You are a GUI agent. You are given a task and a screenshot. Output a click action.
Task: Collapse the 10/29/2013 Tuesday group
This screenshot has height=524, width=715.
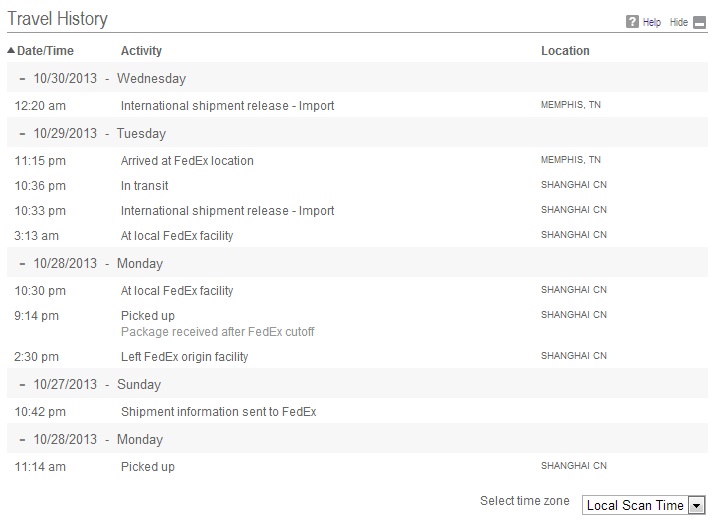22,134
